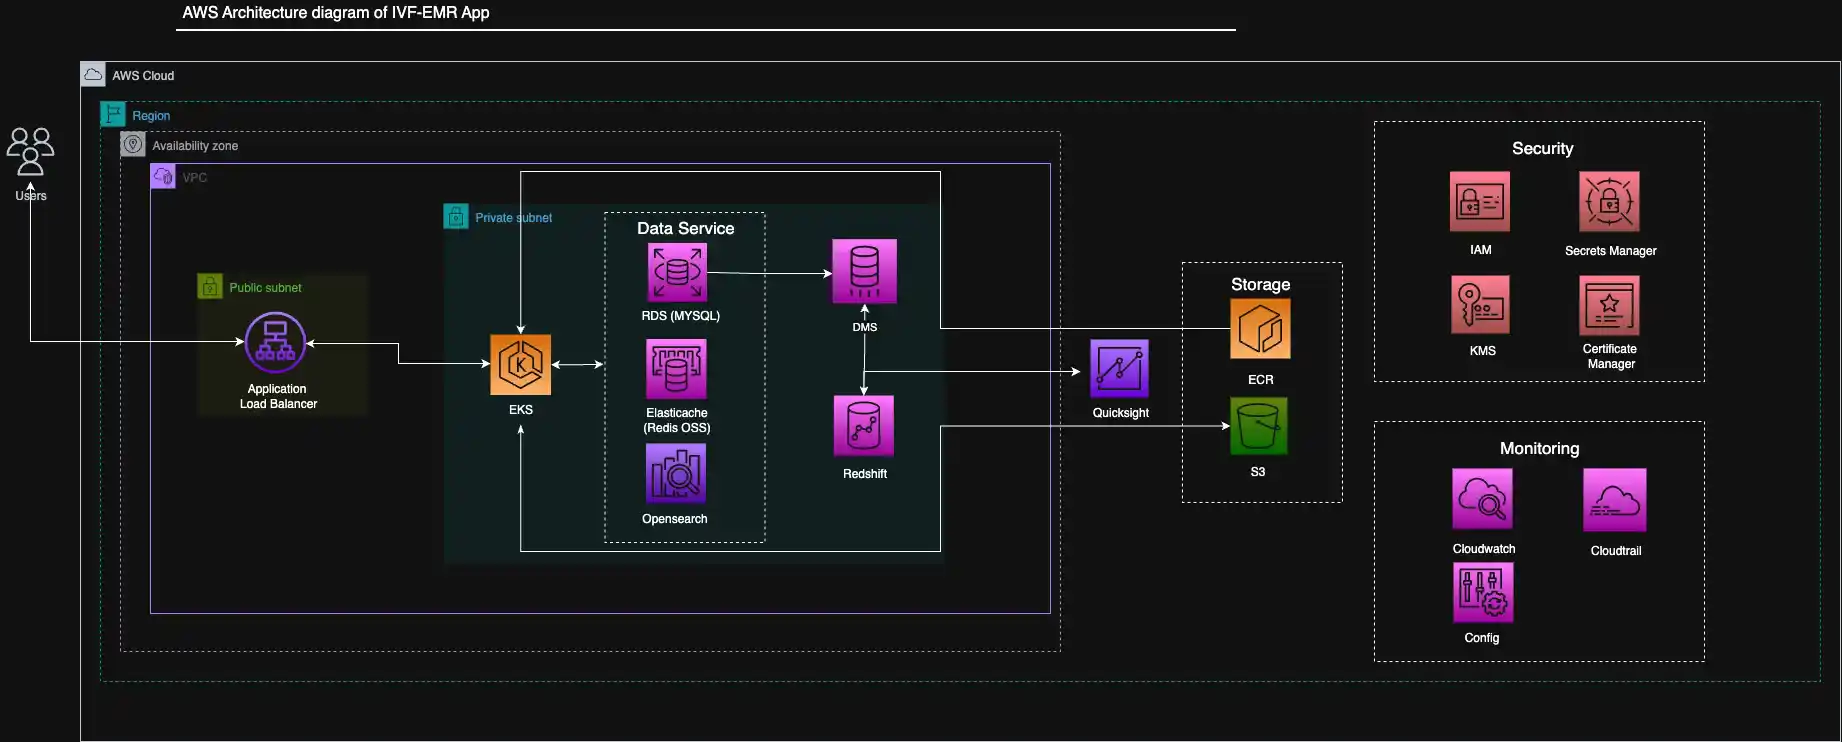Click the 'Secrets Manager' caption
Viewport: 1842px width, 742px height.
[1610, 251]
